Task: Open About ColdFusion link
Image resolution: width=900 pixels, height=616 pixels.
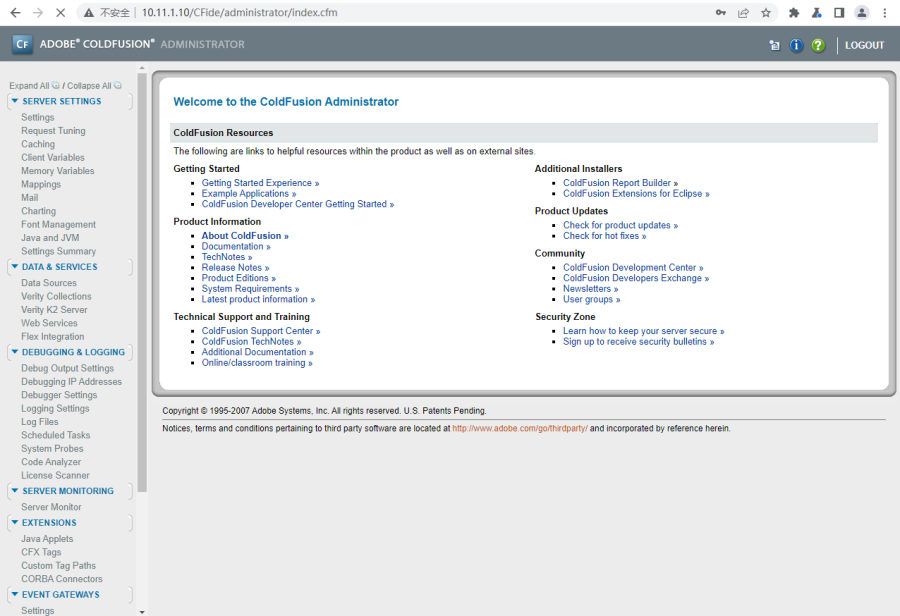Action: [x=245, y=235]
